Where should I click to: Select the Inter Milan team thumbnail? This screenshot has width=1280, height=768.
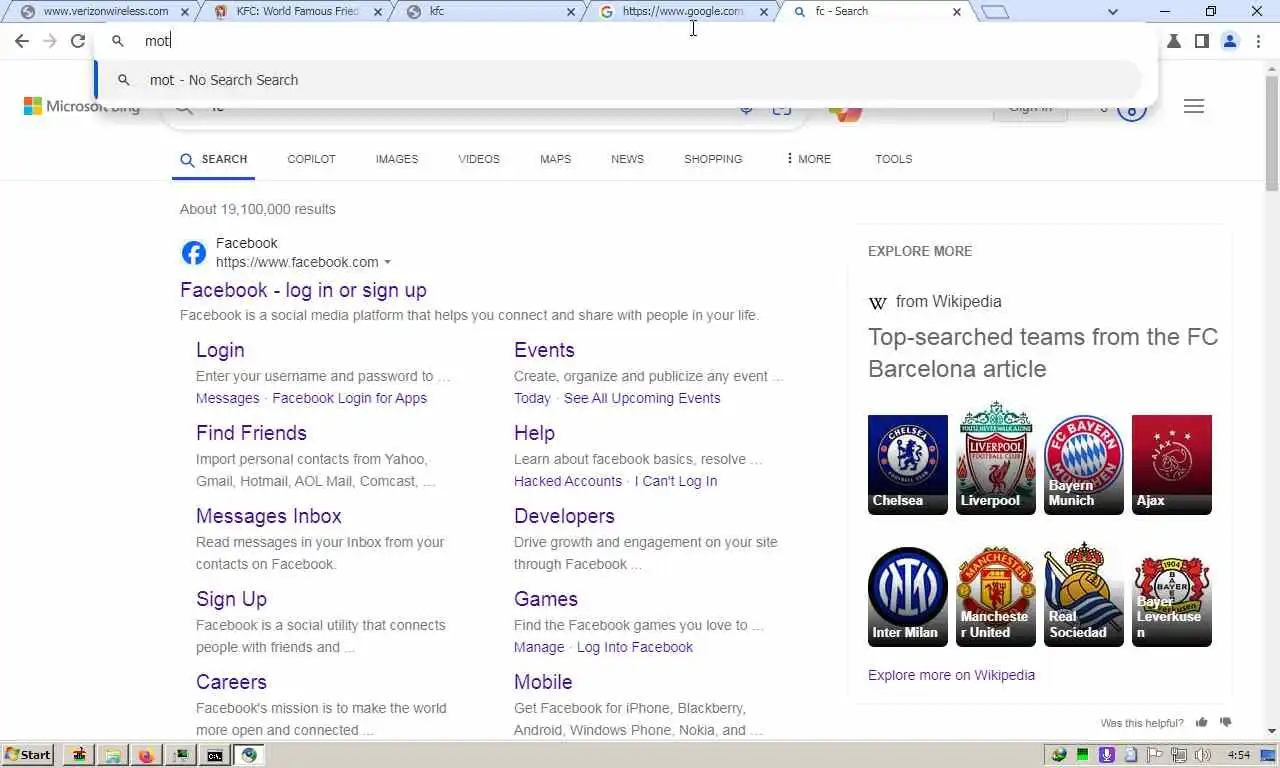[908, 597]
